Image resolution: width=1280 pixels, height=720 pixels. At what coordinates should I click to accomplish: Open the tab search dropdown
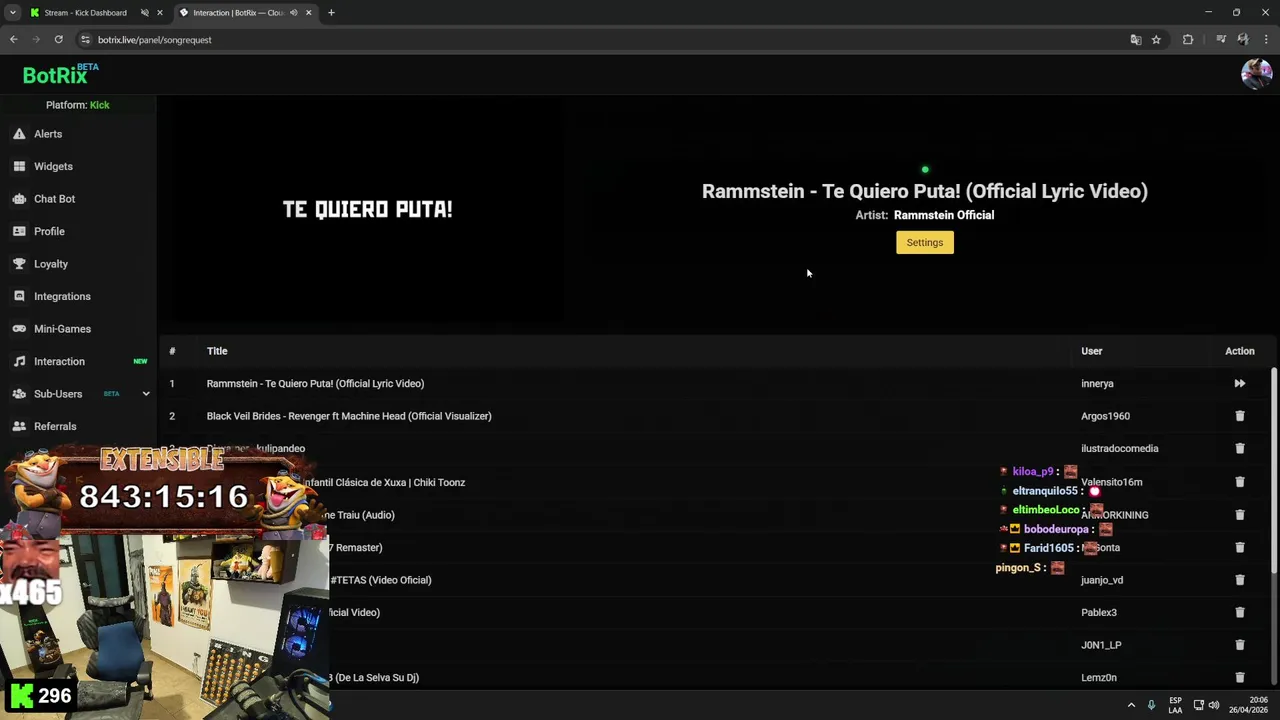coord(12,13)
